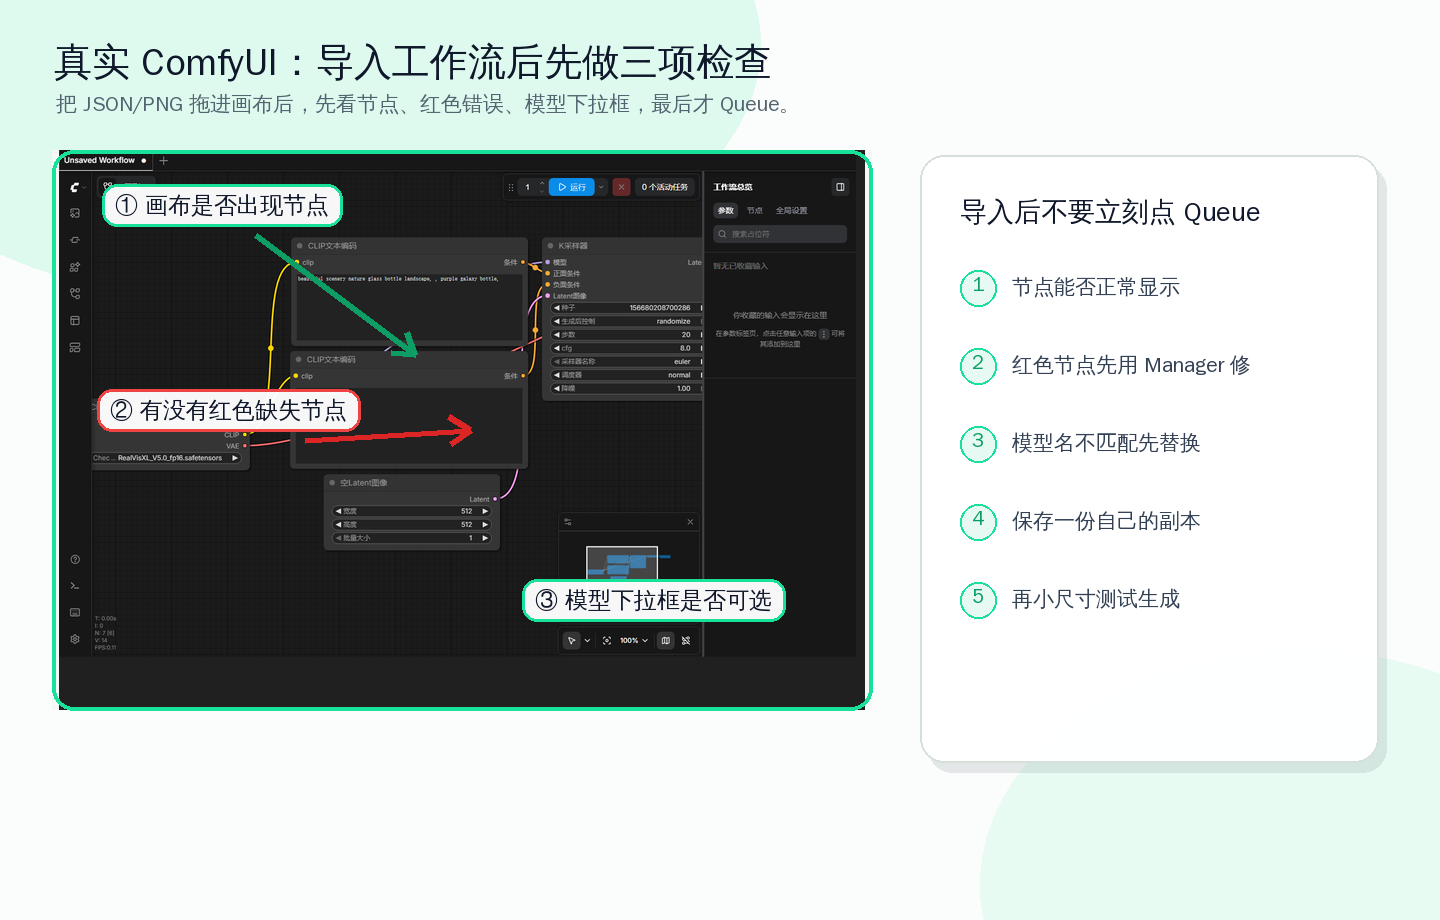Screen dimensions: 1440x920
Task: Collapse the lower CLIP文本编码 node via its dot
Action: [x=299, y=359]
